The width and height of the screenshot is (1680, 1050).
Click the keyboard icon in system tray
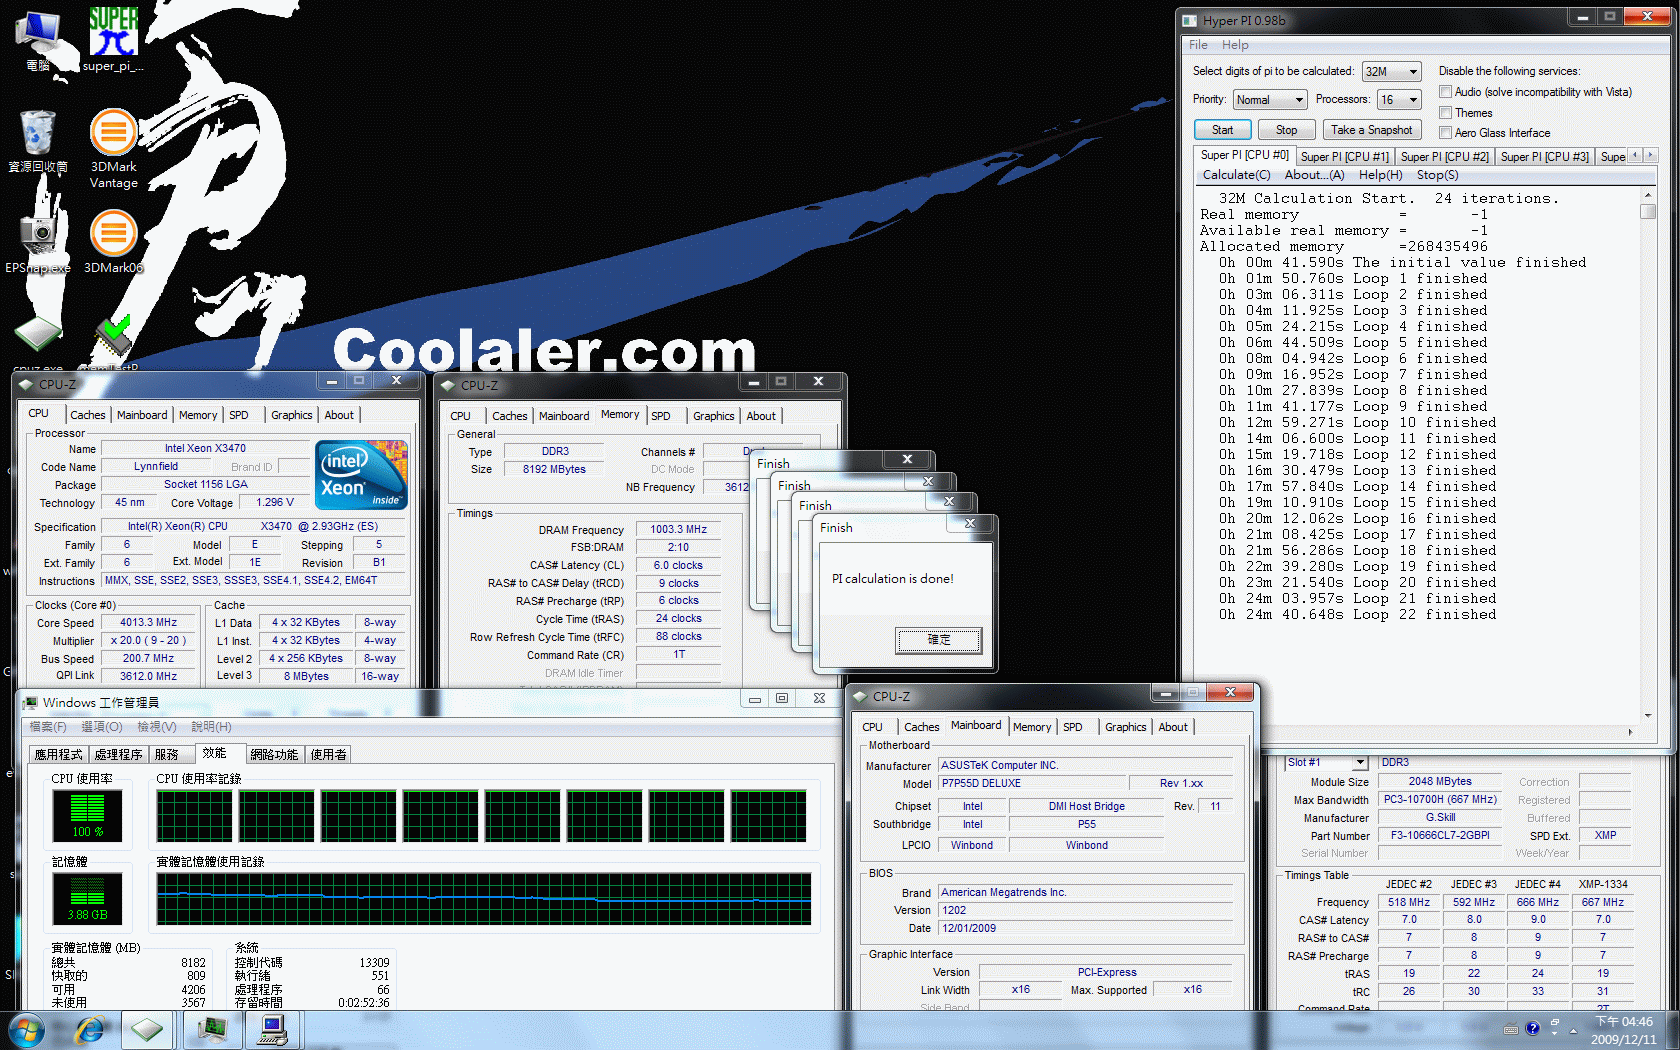(x=1511, y=1029)
